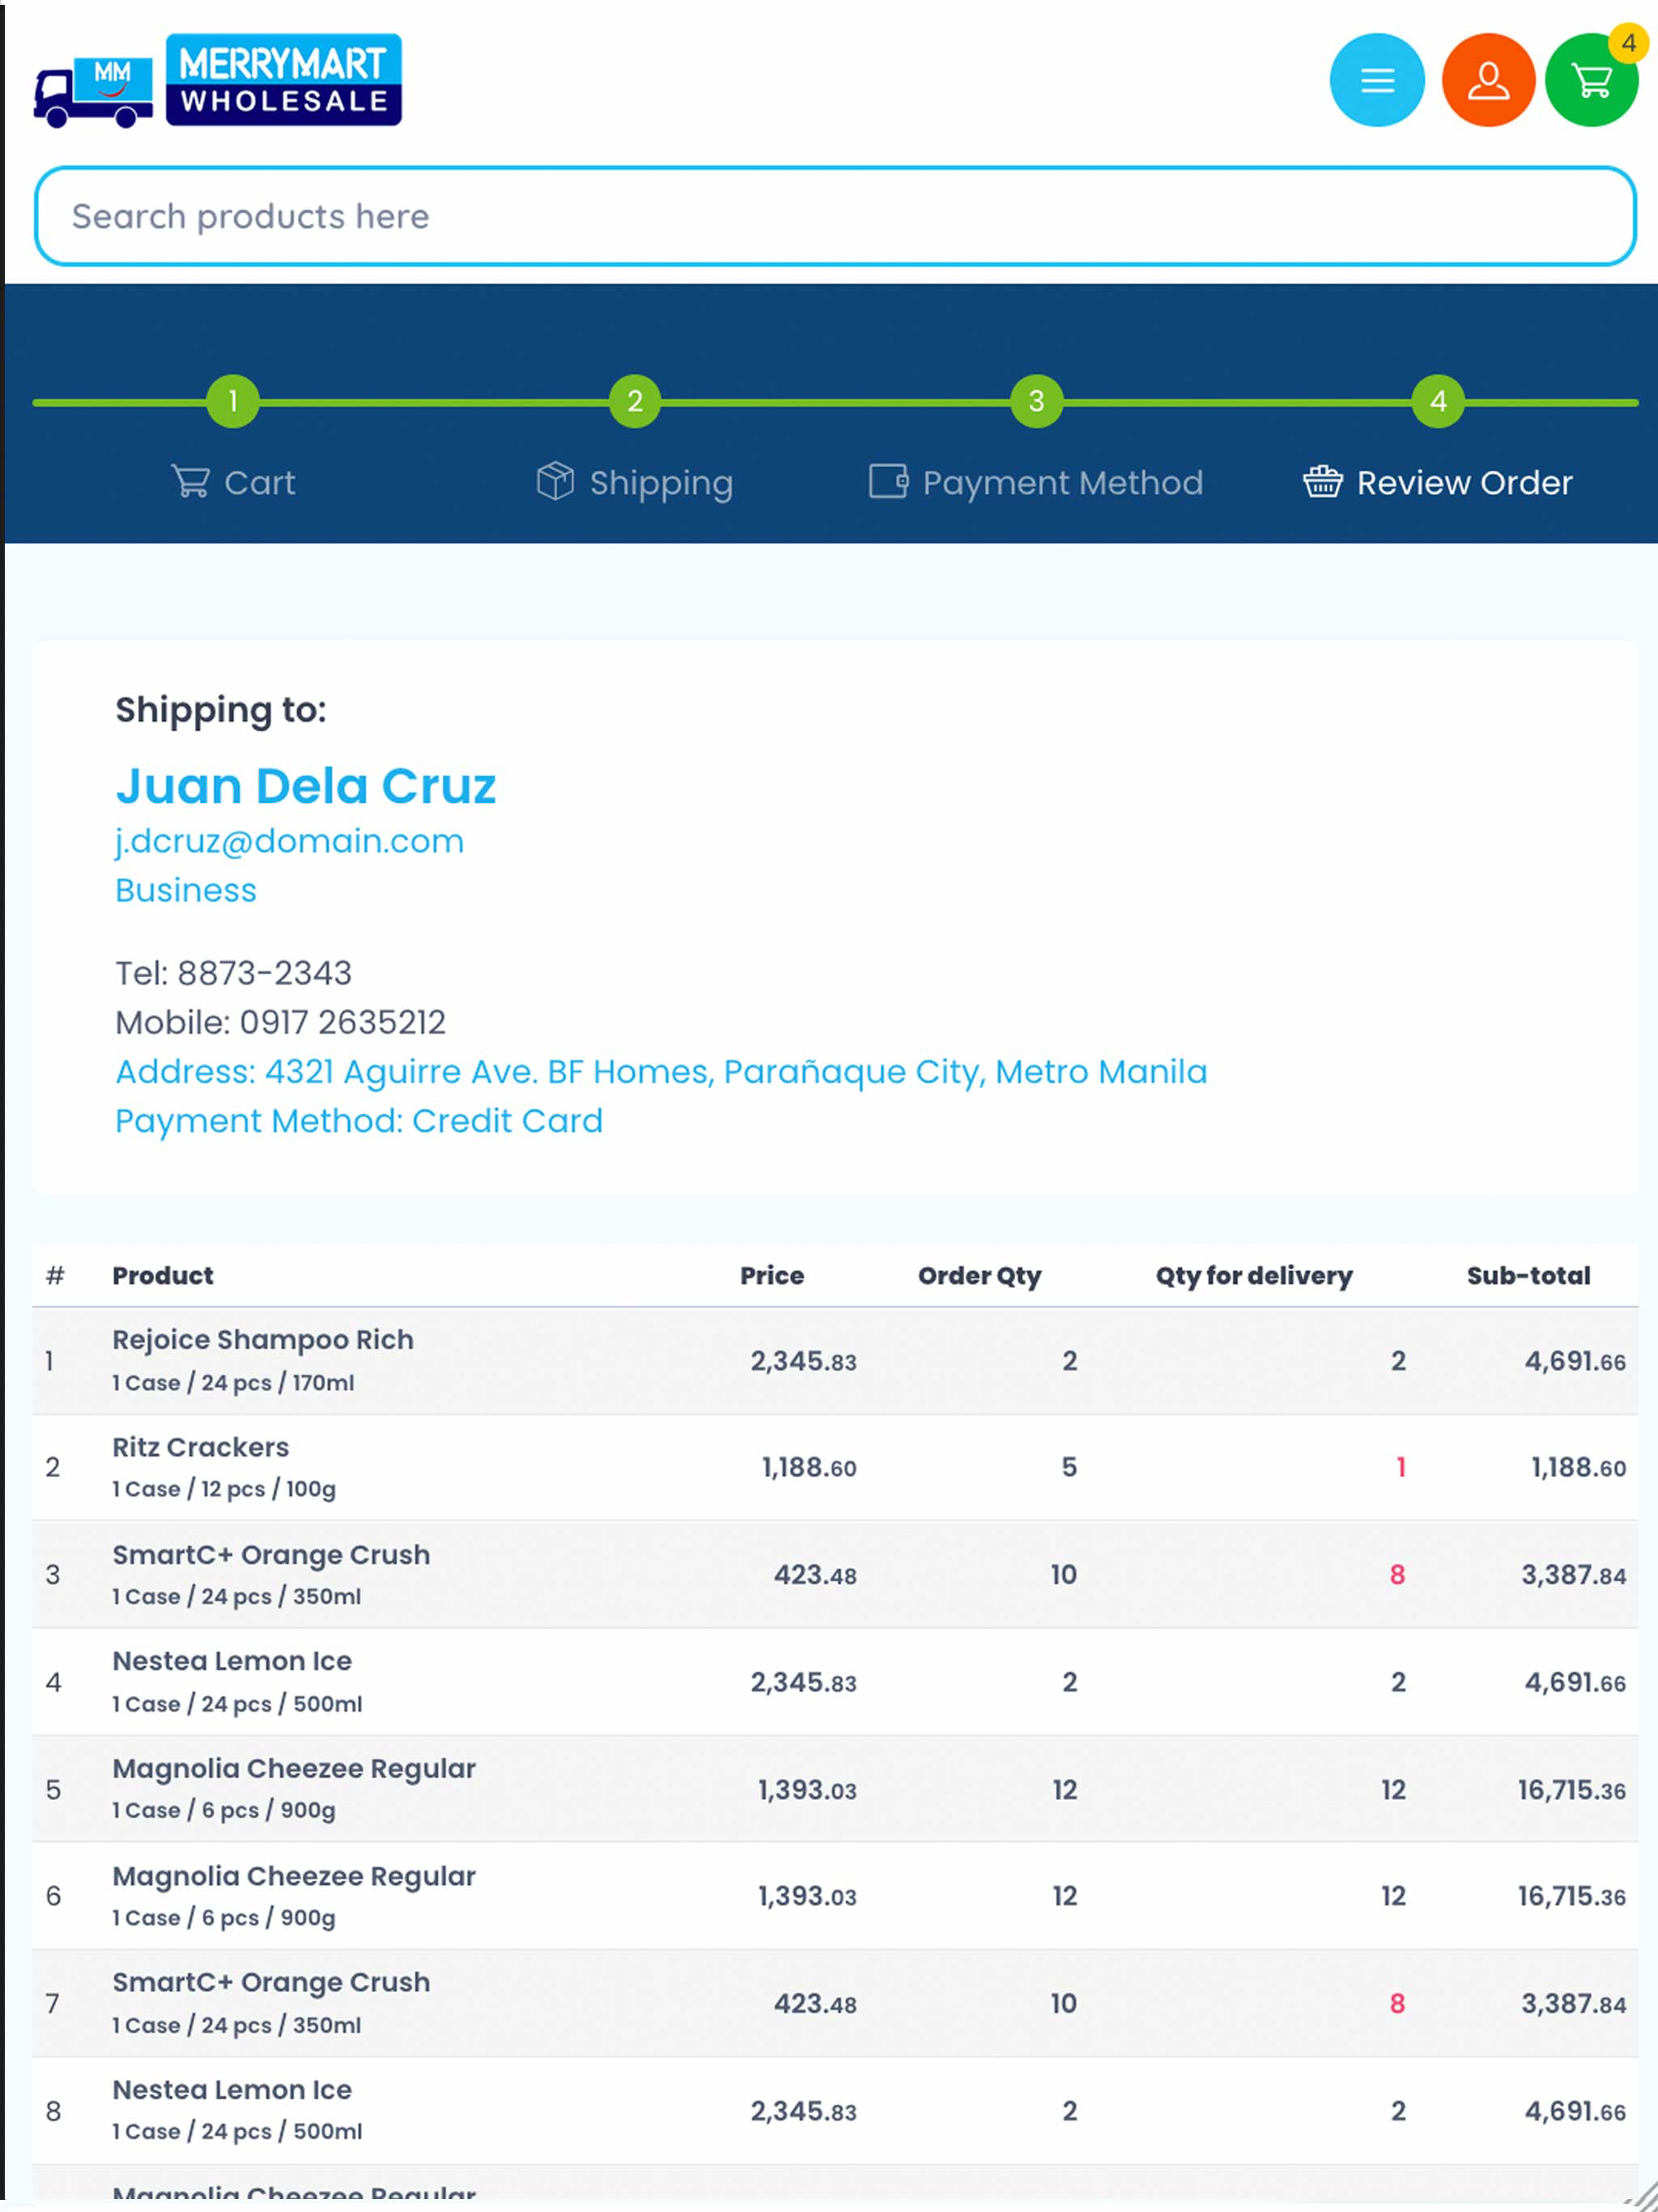
Task: Click the name Juan Dela Cruz
Action: click(x=306, y=786)
